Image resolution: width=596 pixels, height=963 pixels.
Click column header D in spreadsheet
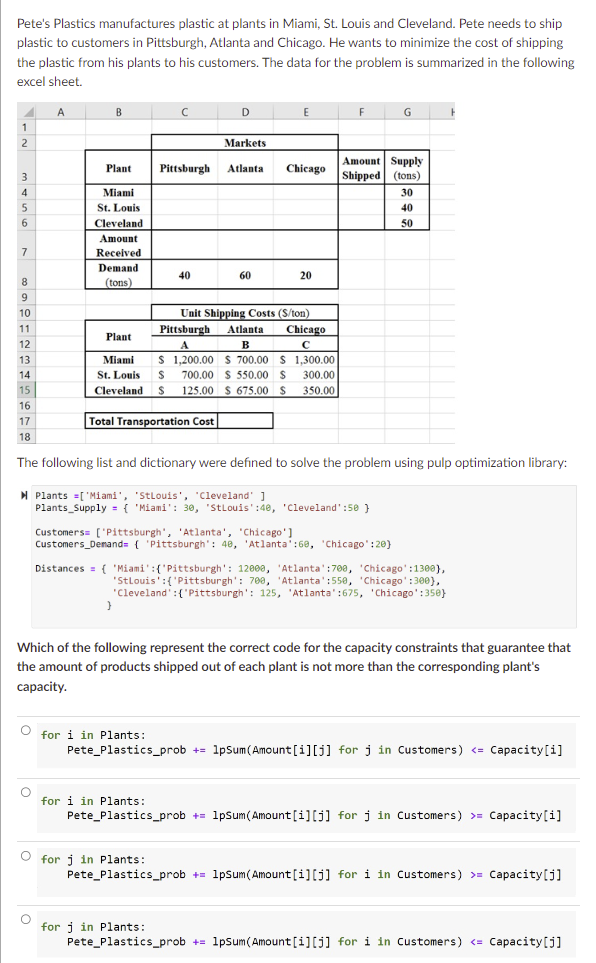[245, 112]
